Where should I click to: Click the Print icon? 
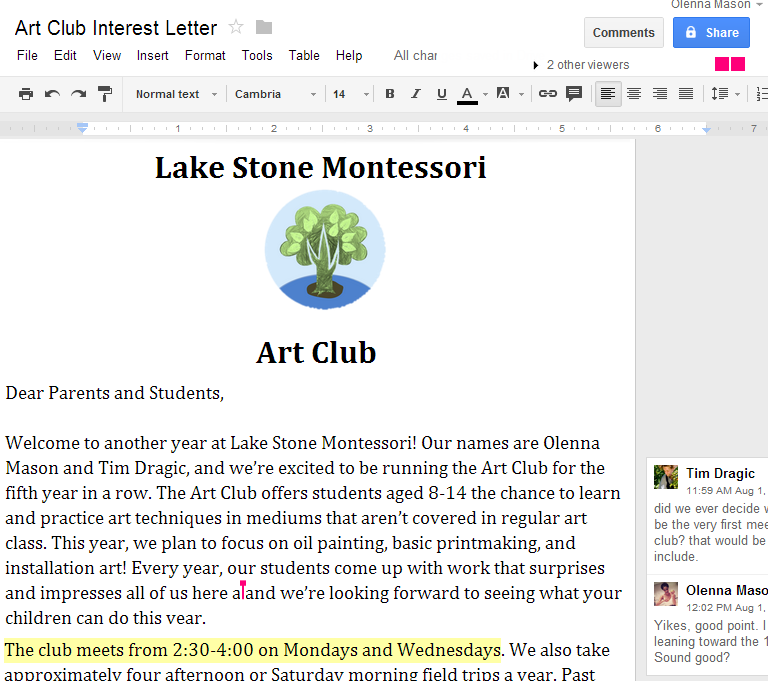coord(26,94)
